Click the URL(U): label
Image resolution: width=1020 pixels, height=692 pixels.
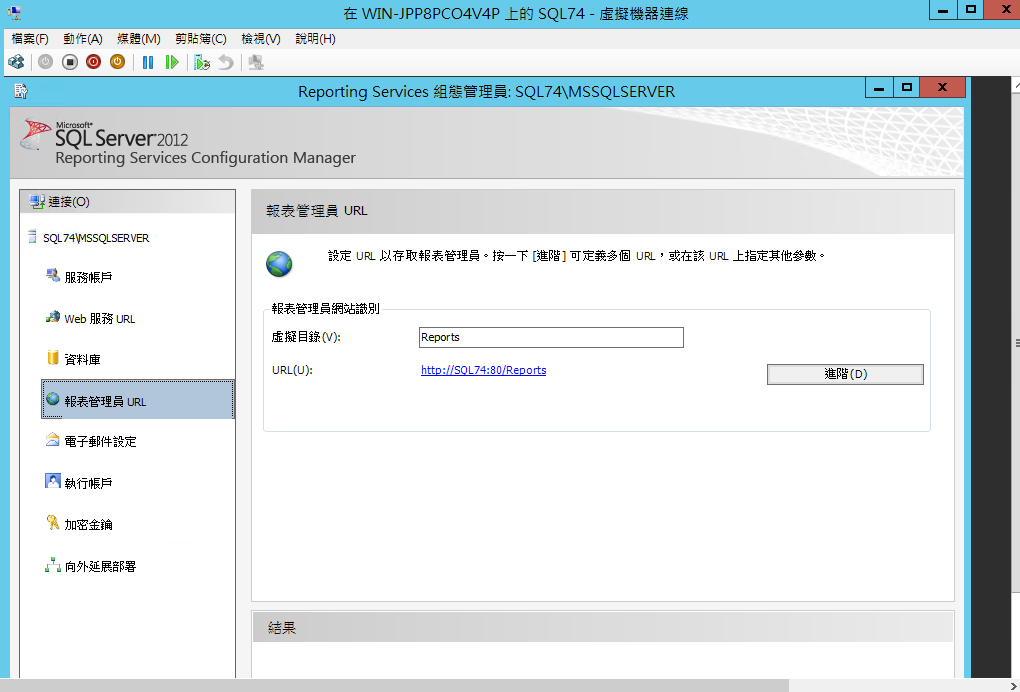293,370
